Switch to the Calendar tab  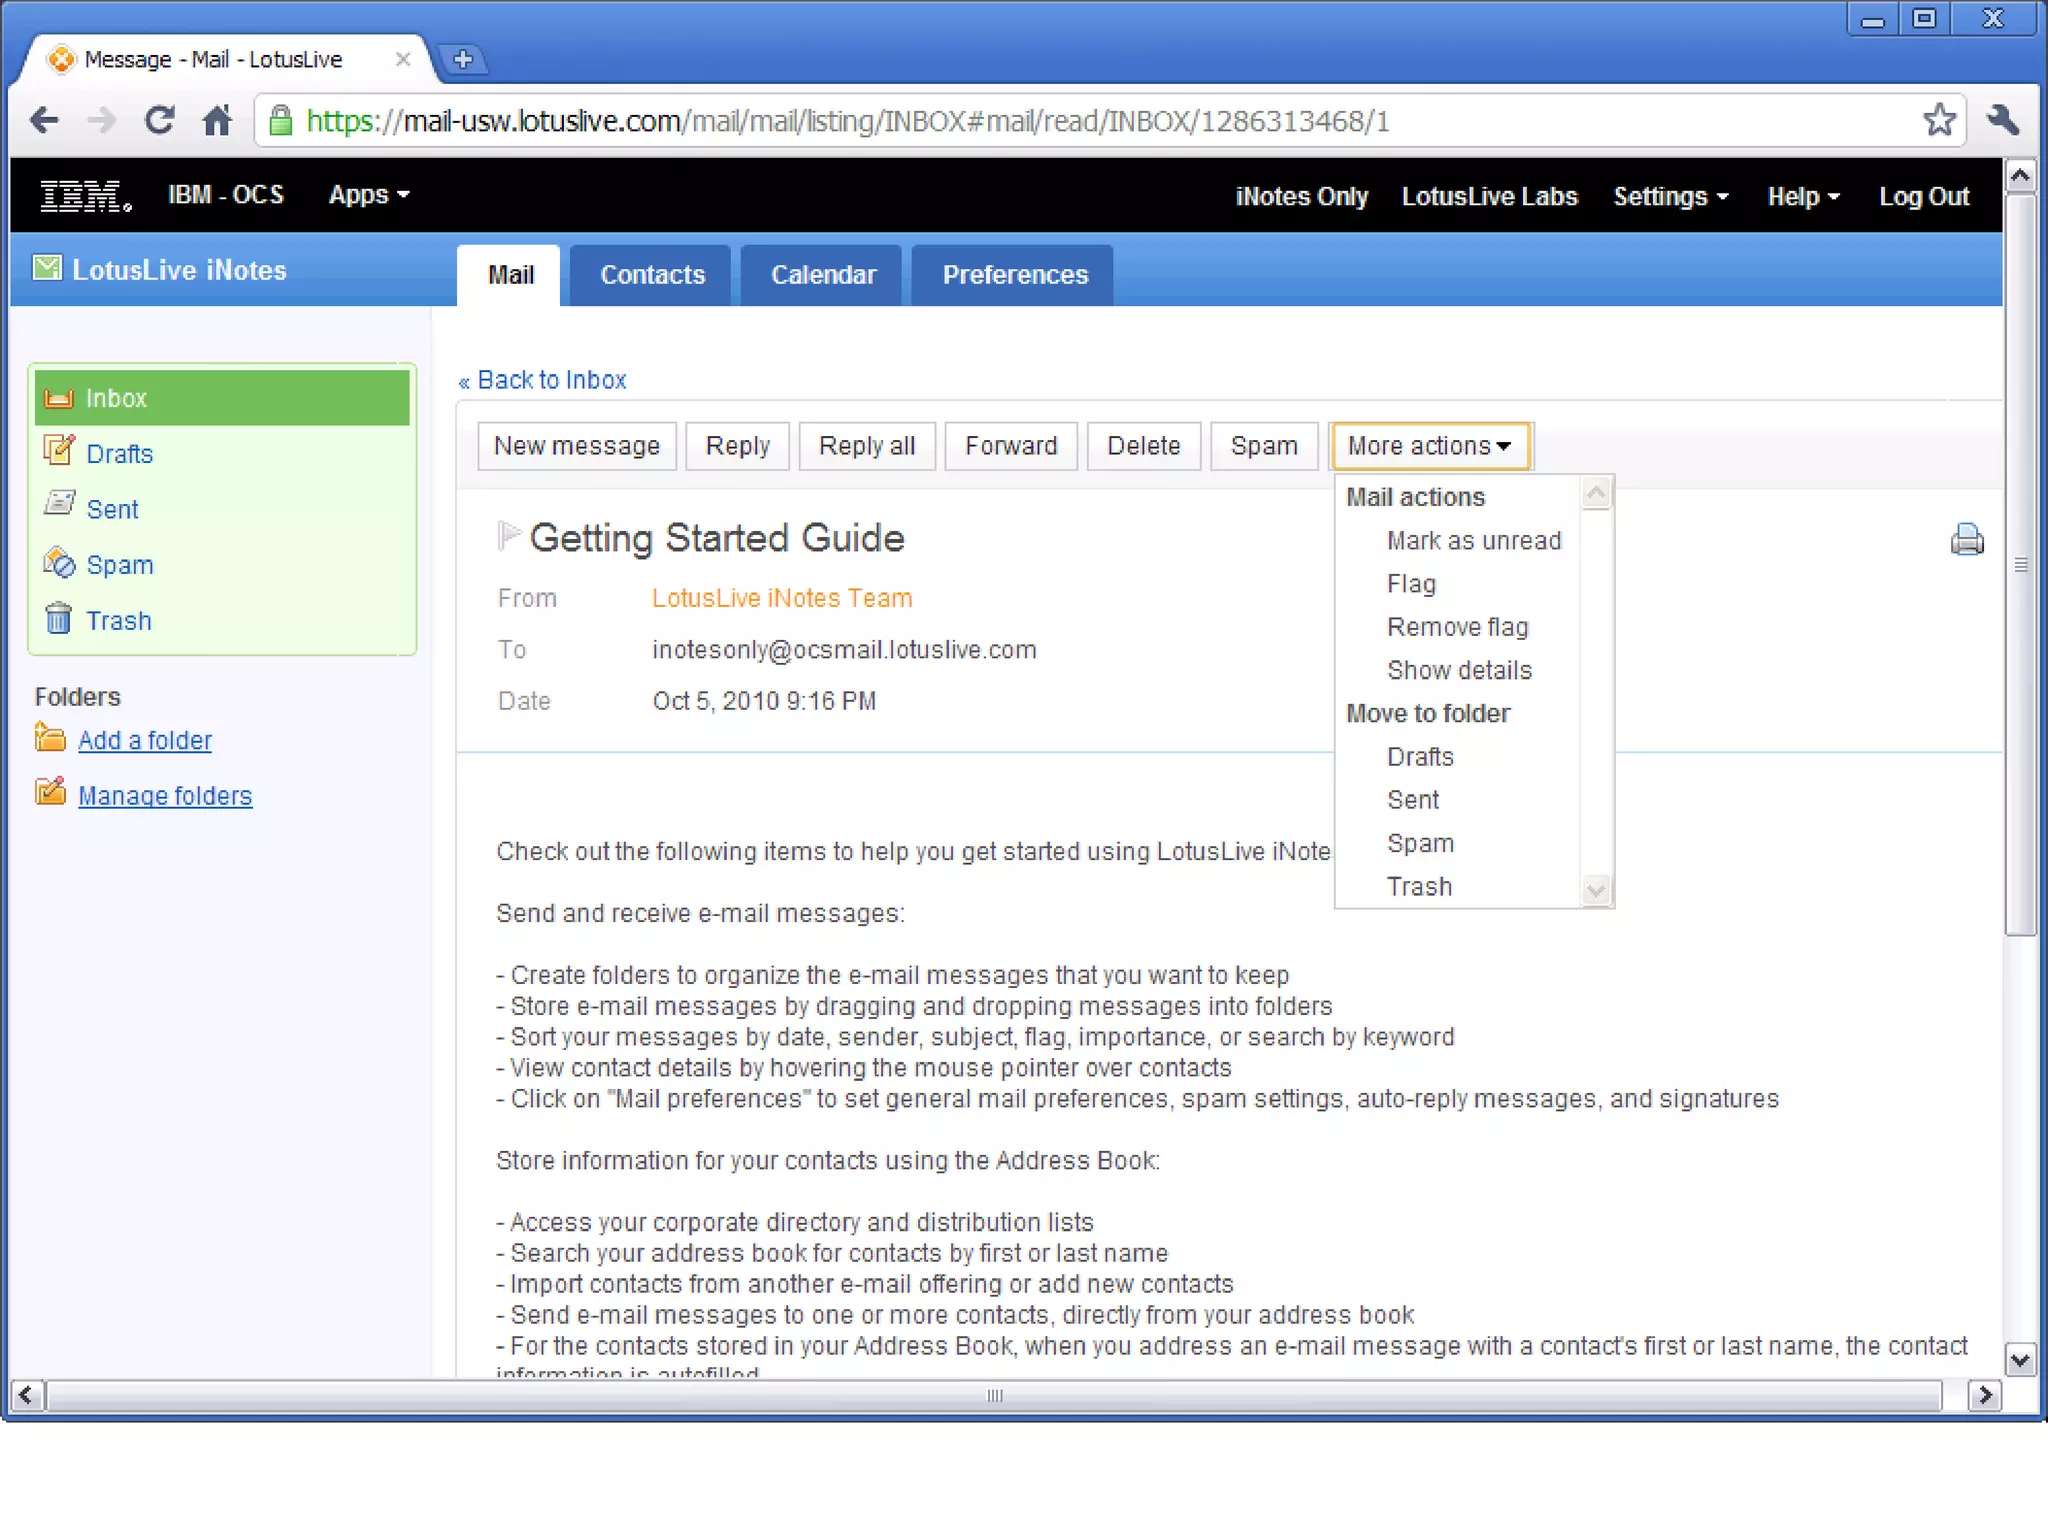[x=823, y=275]
